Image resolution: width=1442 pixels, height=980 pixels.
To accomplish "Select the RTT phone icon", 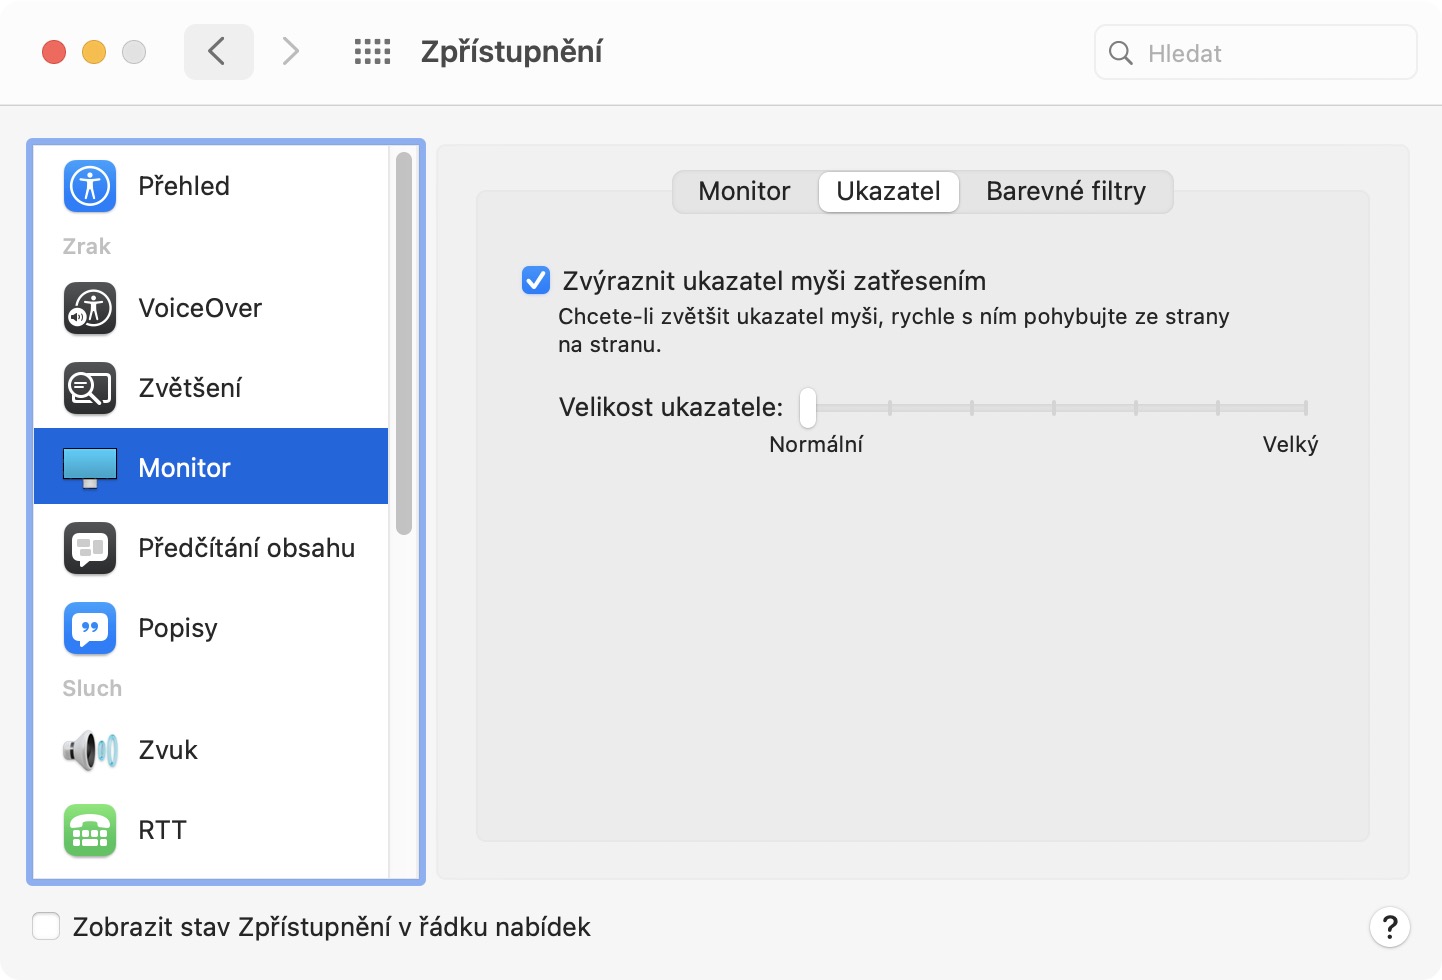I will point(90,830).
